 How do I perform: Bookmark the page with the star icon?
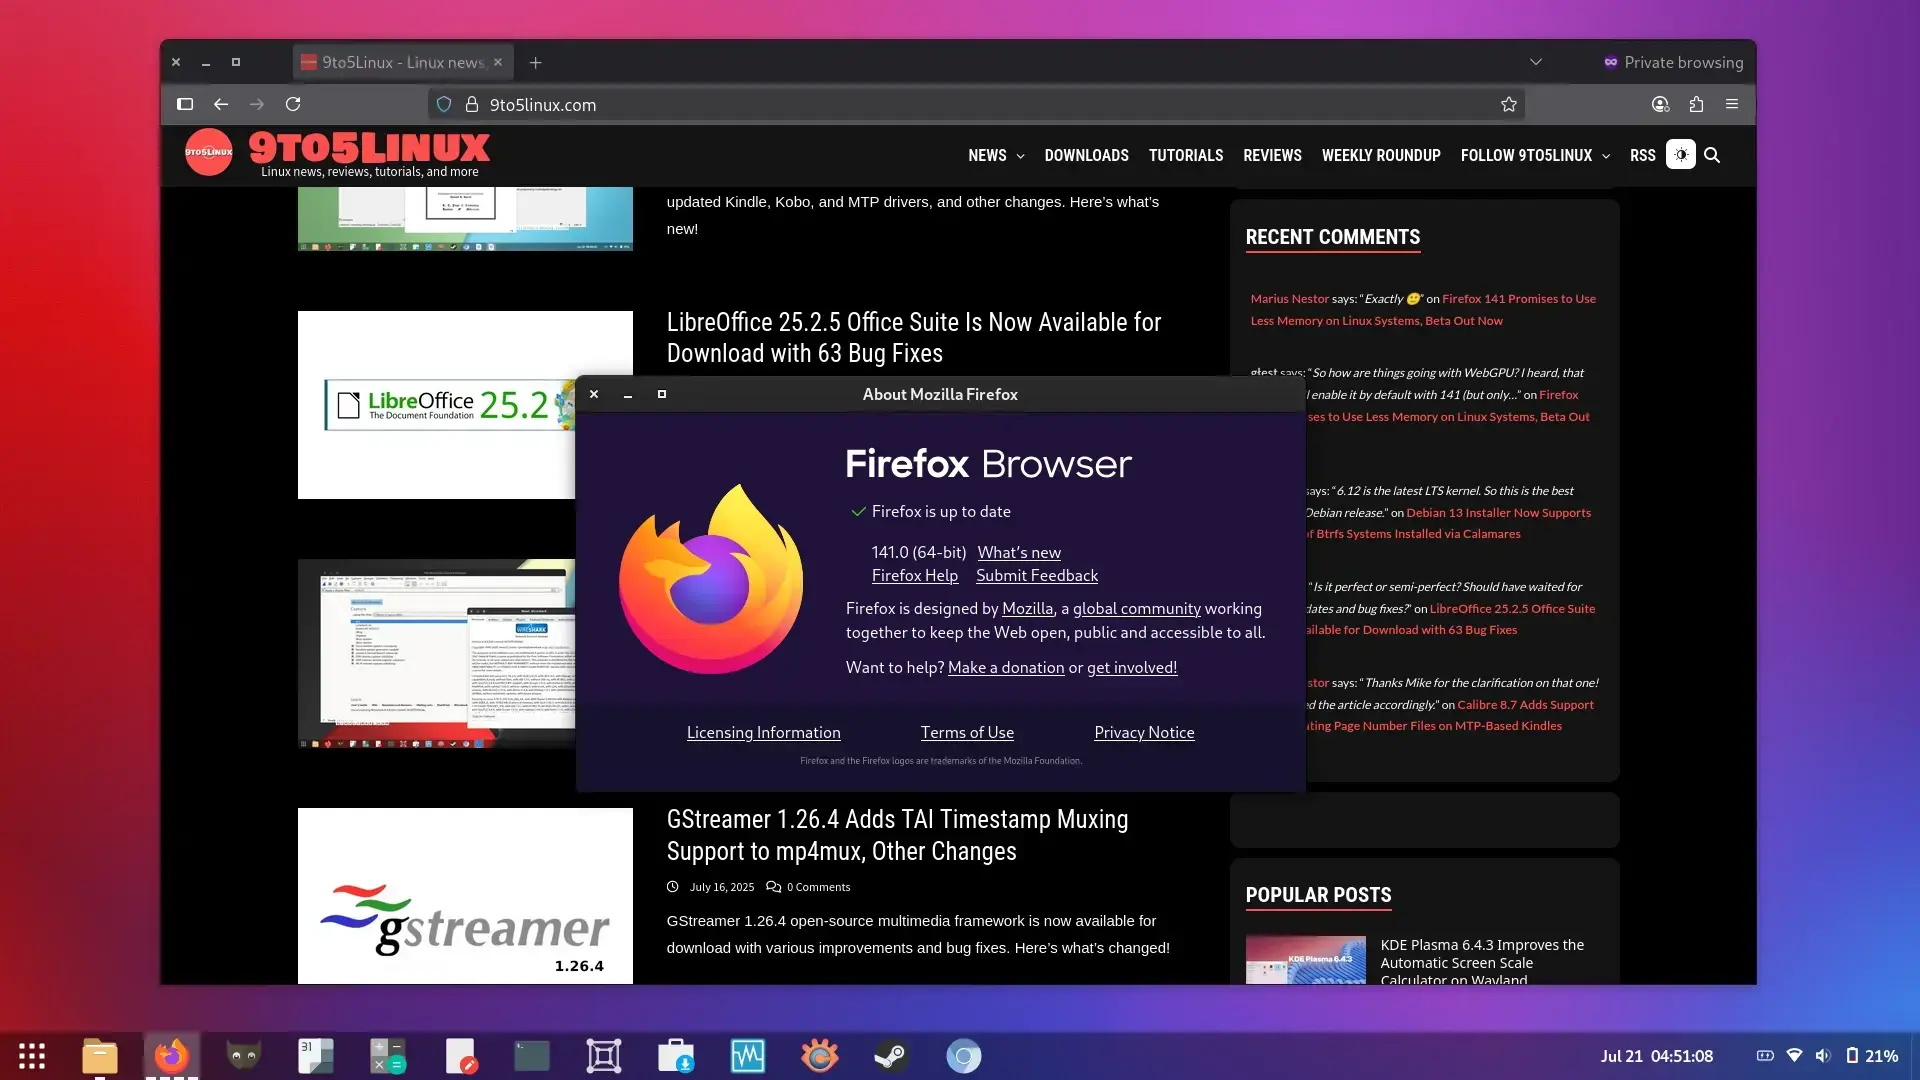(1509, 104)
